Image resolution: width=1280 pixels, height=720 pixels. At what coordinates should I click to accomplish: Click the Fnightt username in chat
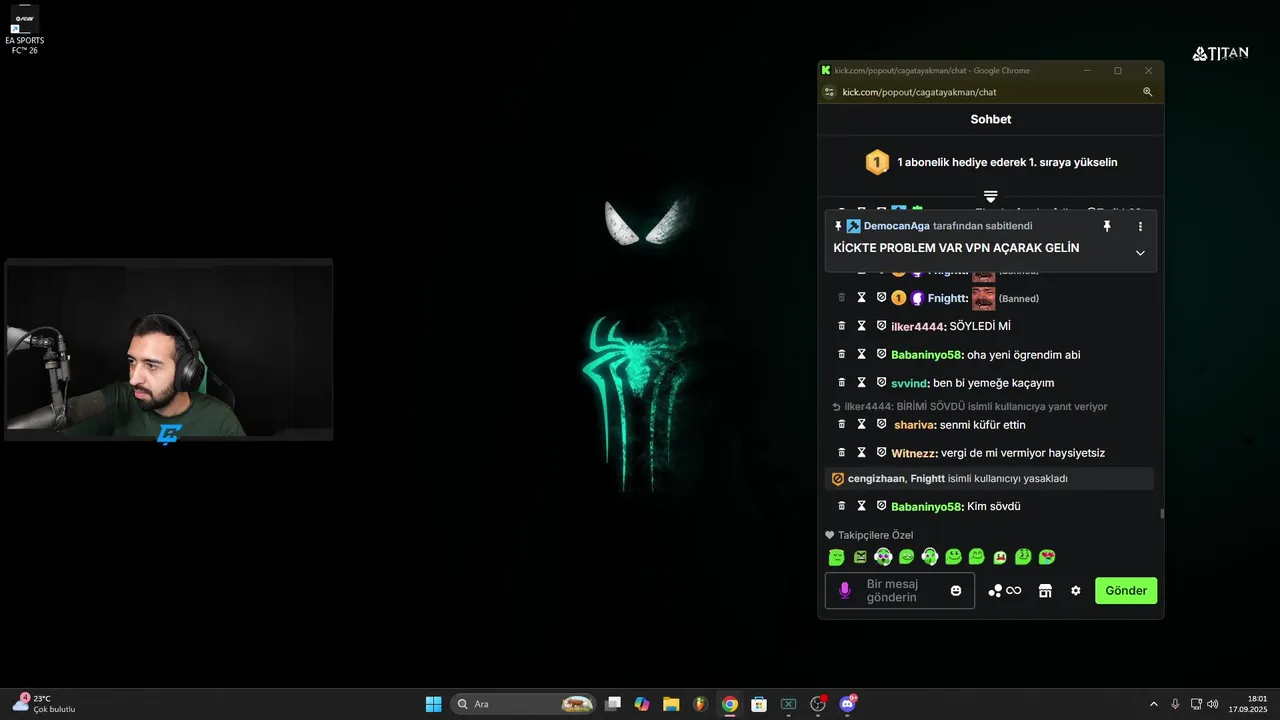click(x=947, y=298)
